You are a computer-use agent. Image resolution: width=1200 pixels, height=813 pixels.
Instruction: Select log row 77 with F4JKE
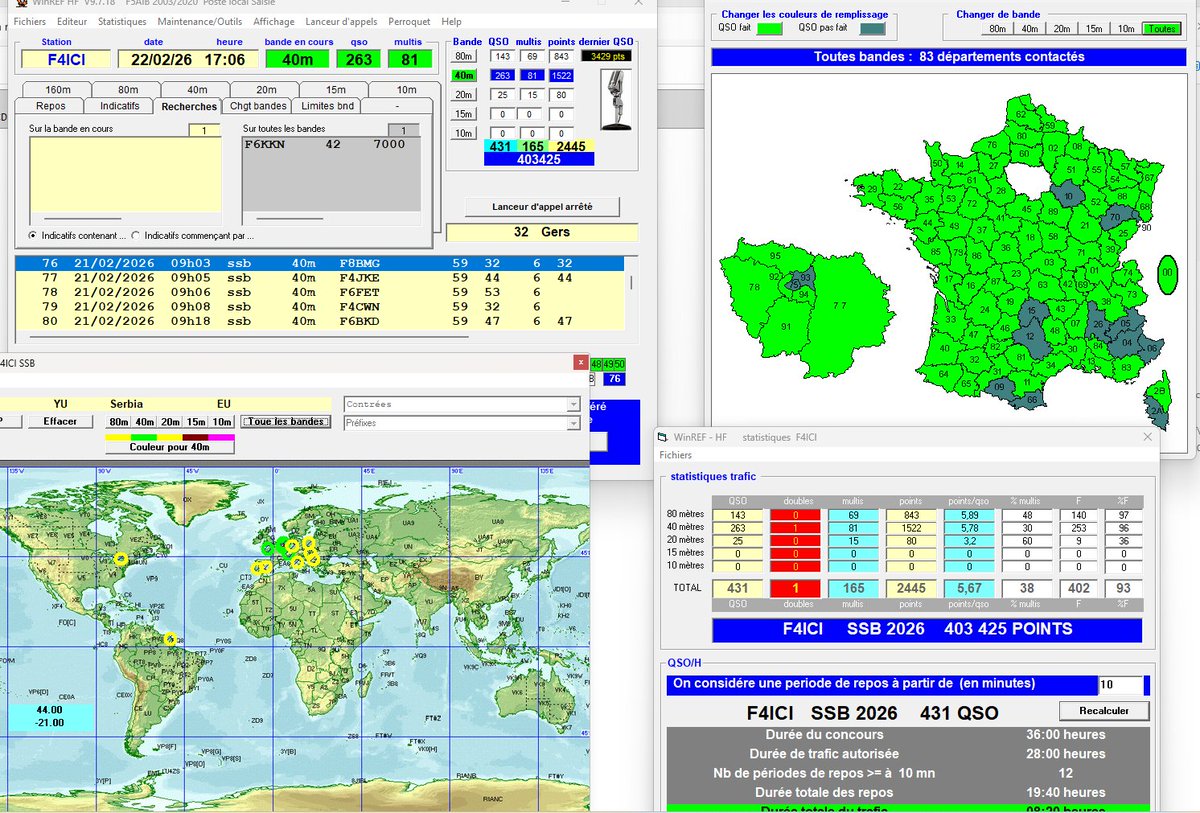click(x=320, y=278)
